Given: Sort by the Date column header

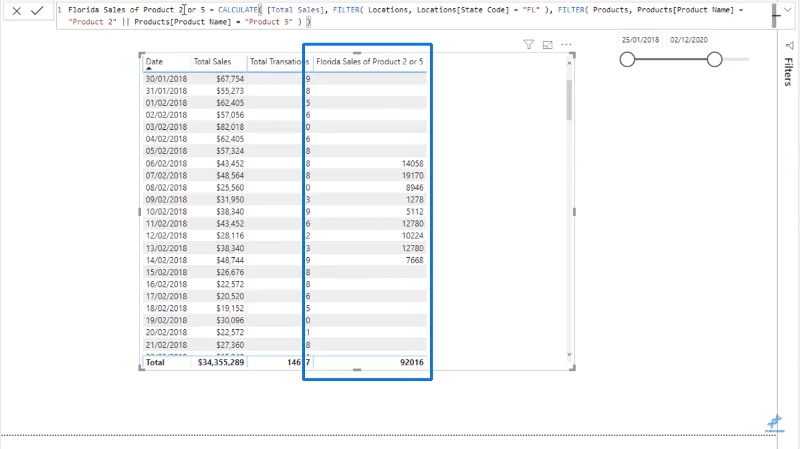Looking at the screenshot, I should click(154, 62).
